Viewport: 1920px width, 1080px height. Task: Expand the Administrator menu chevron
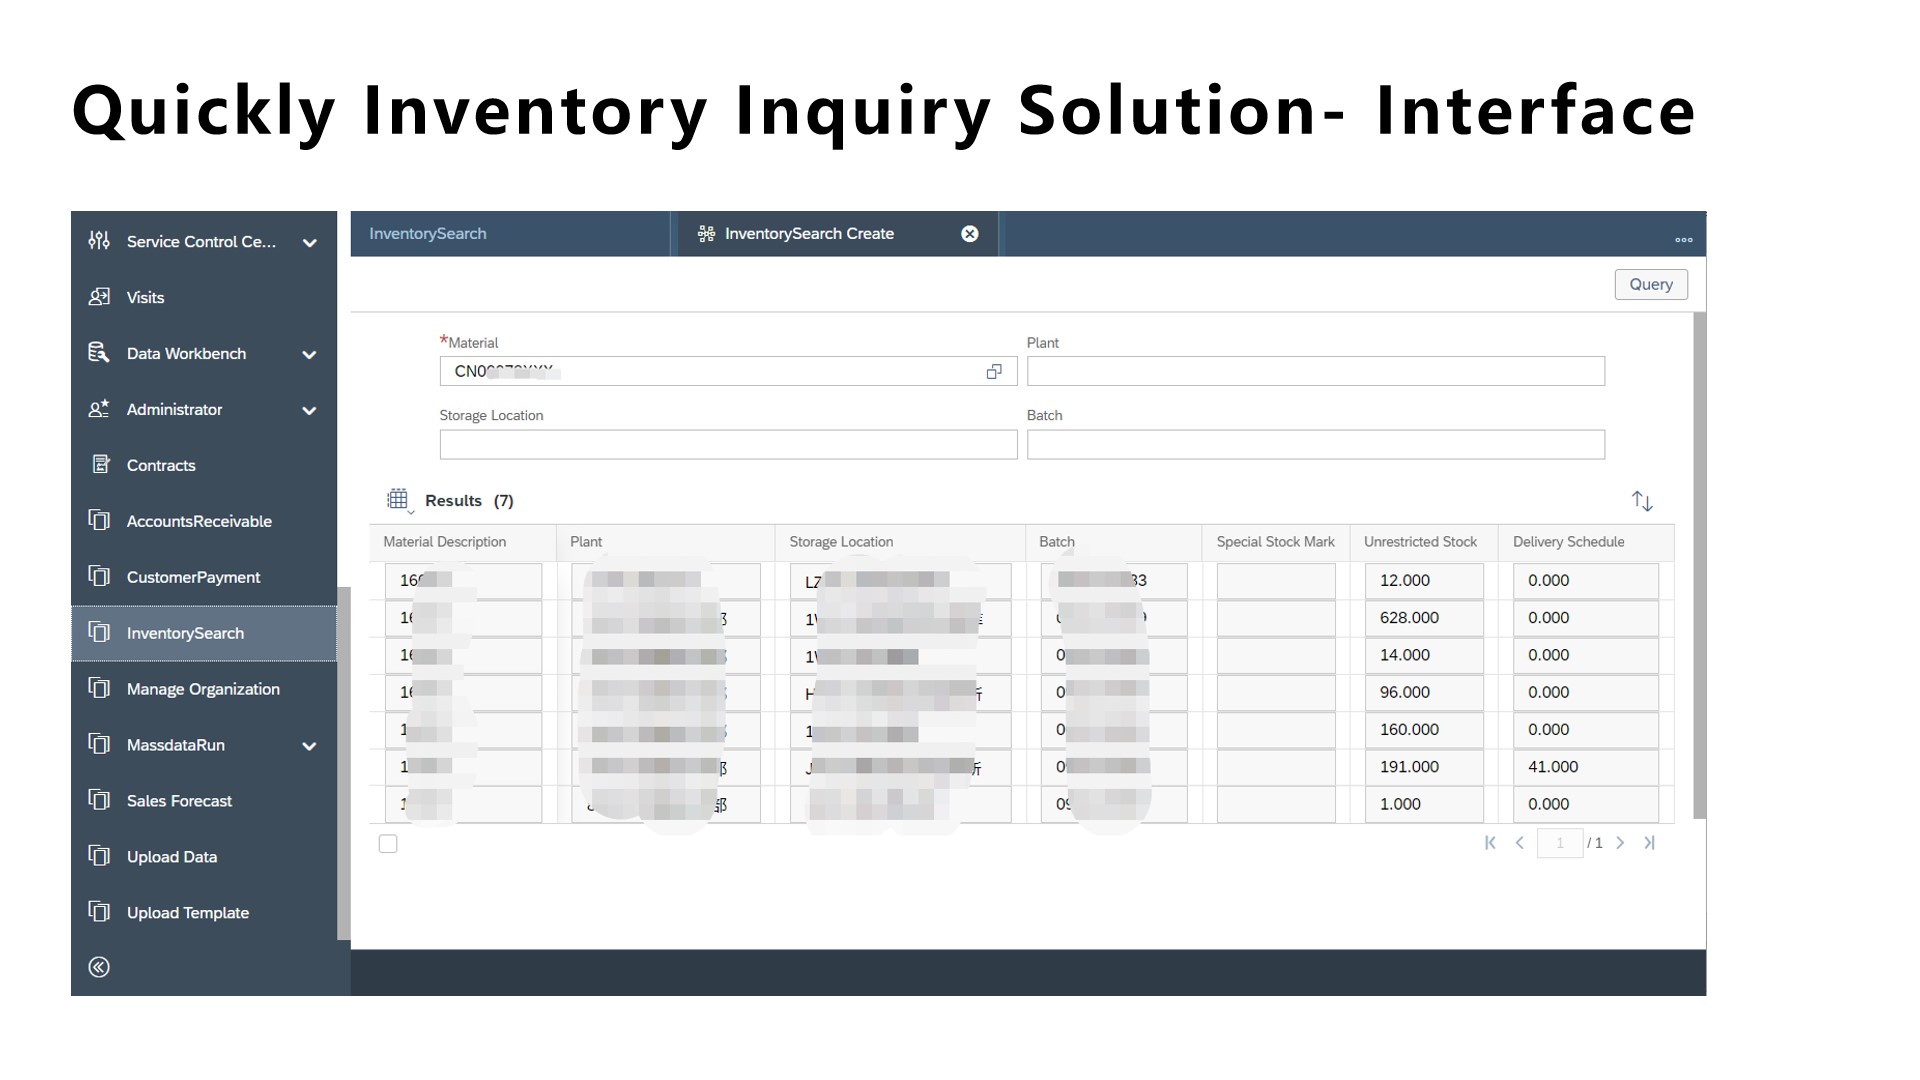coord(310,411)
